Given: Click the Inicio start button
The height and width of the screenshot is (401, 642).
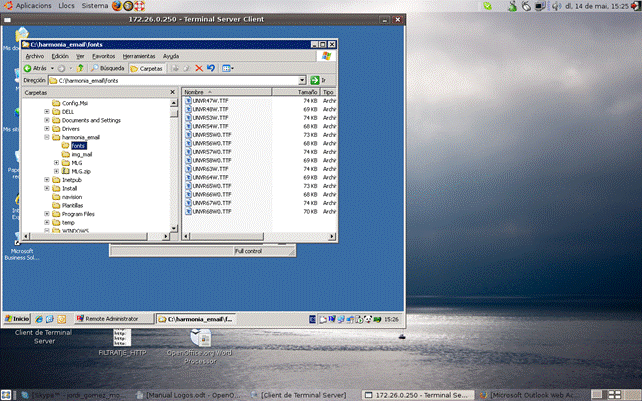Looking at the screenshot, I should point(17,319).
